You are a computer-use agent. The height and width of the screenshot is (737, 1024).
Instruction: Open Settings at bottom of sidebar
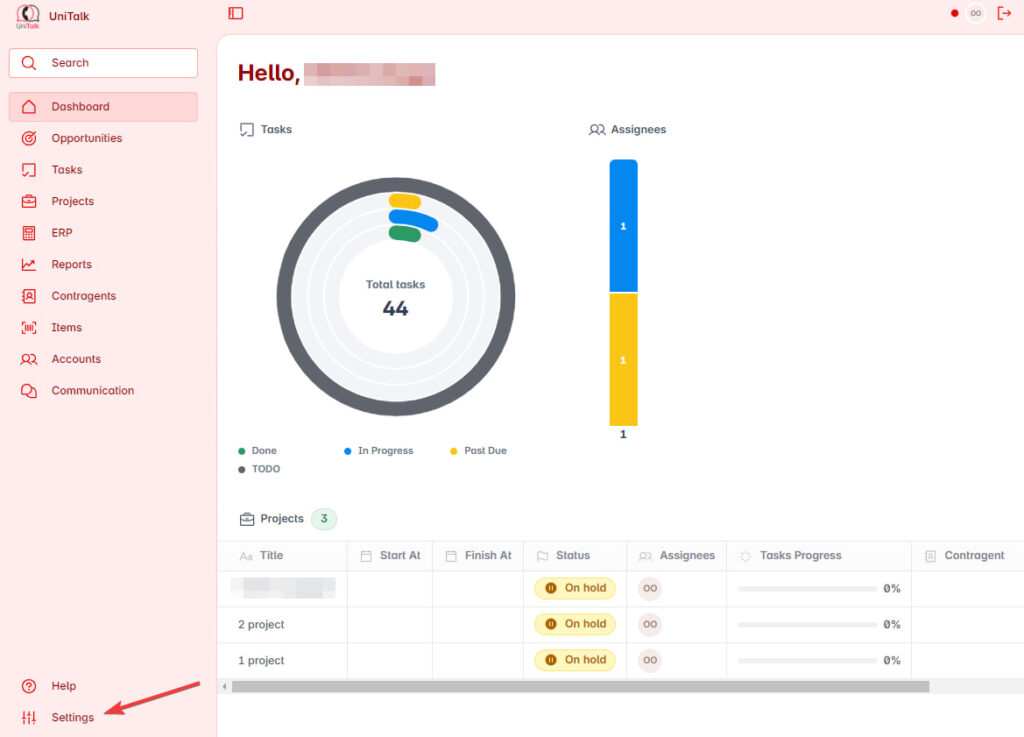[x=72, y=717]
